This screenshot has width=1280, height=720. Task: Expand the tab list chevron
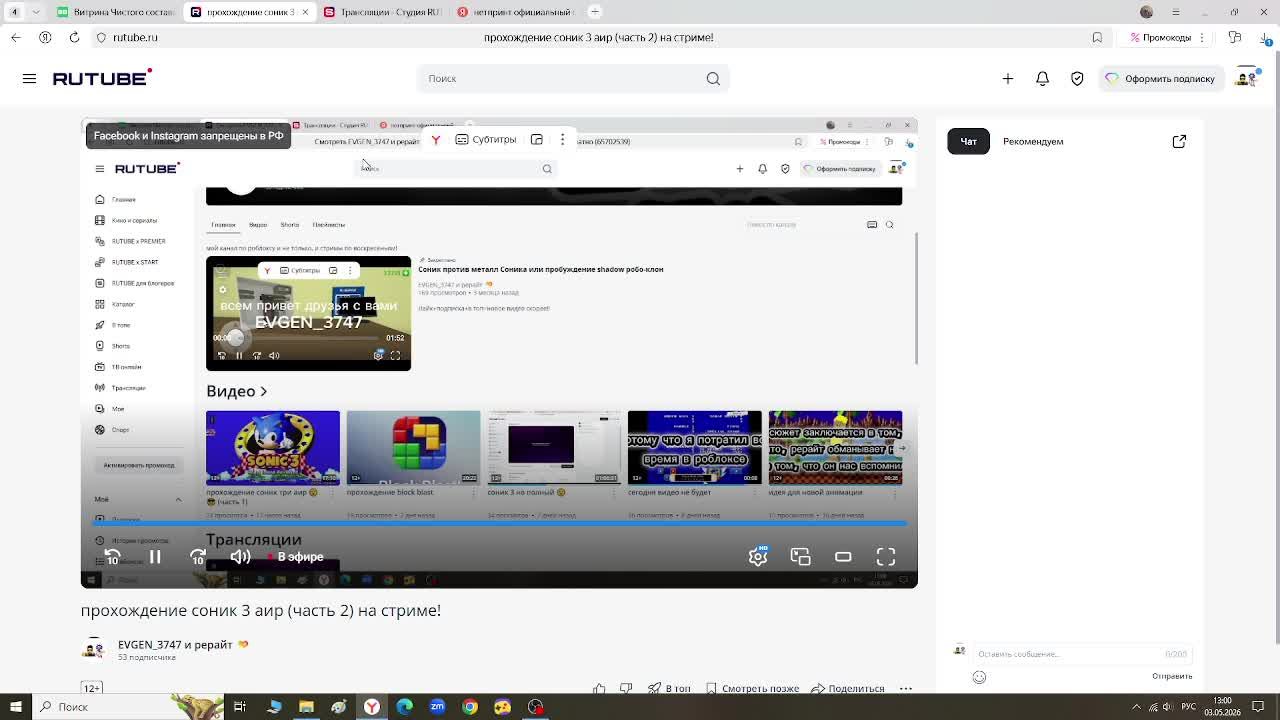(36, 12)
